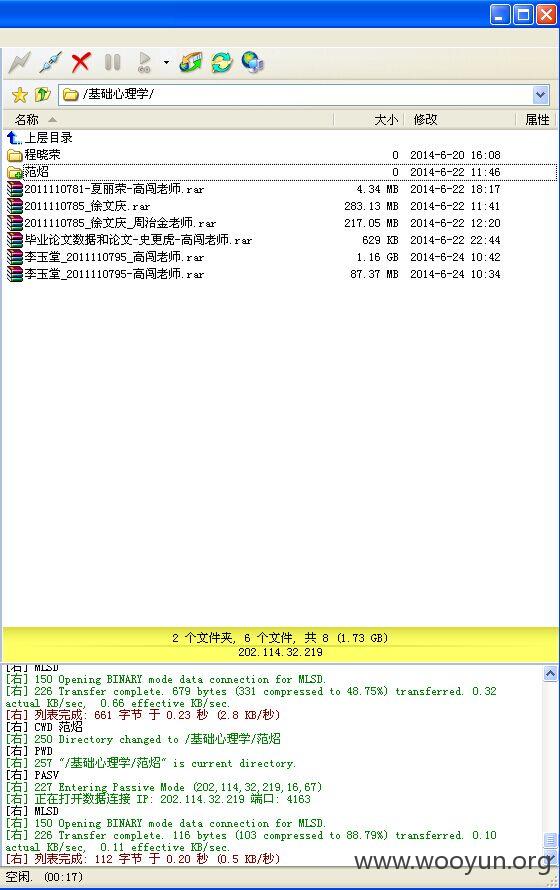Click the 1.16 GB size cell
This screenshot has width=560, height=890.
tap(377, 257)
